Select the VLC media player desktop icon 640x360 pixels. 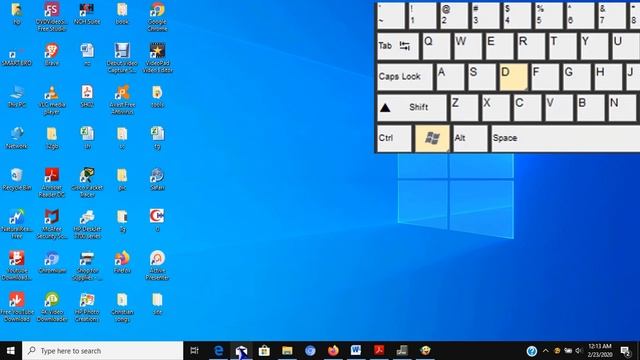pos(52,100)
